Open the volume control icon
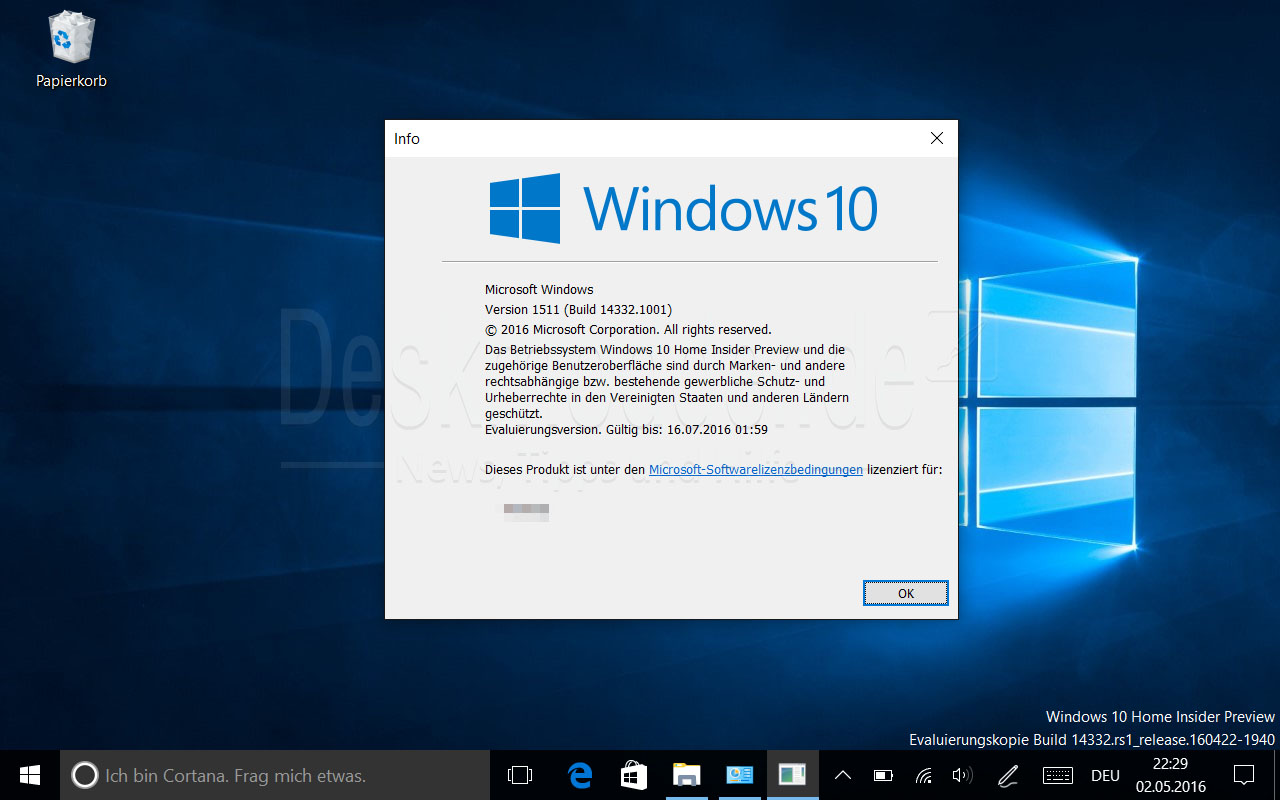Viewport: 1280px width, 800px height. tap(962, 775)
